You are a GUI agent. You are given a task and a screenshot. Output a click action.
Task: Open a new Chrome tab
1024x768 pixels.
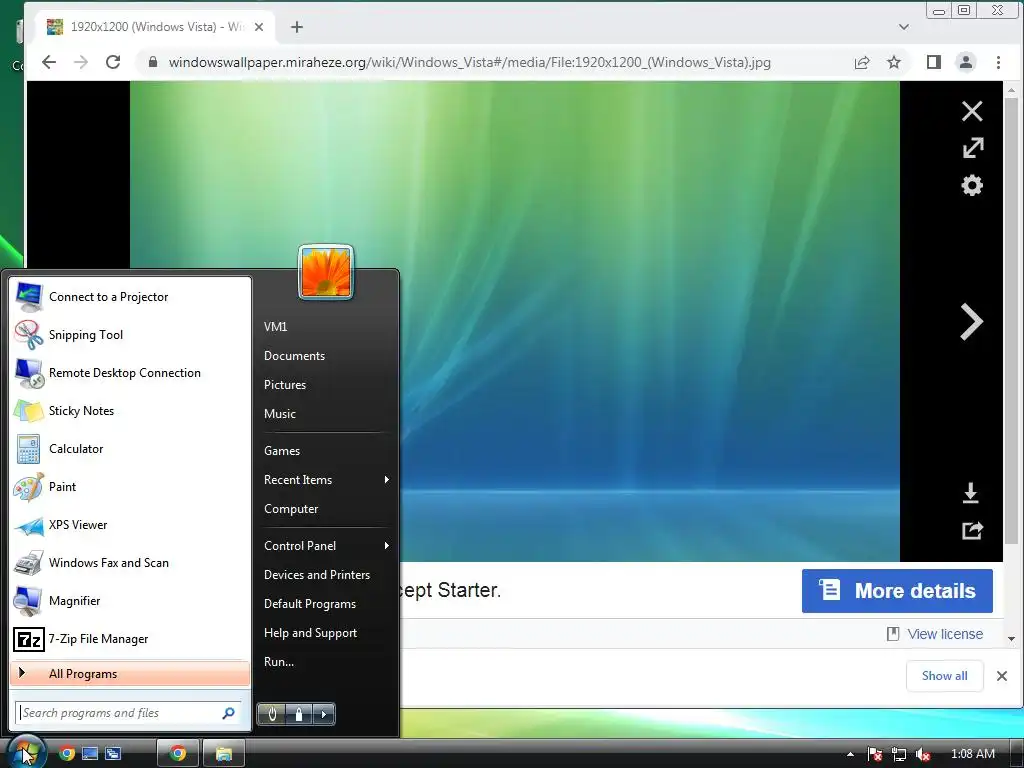pyautogui.click(x=296, y=27)
